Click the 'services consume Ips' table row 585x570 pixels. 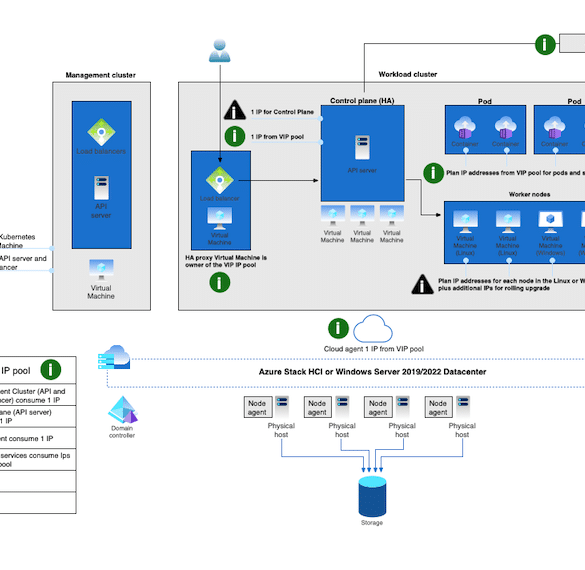(38, 460)
